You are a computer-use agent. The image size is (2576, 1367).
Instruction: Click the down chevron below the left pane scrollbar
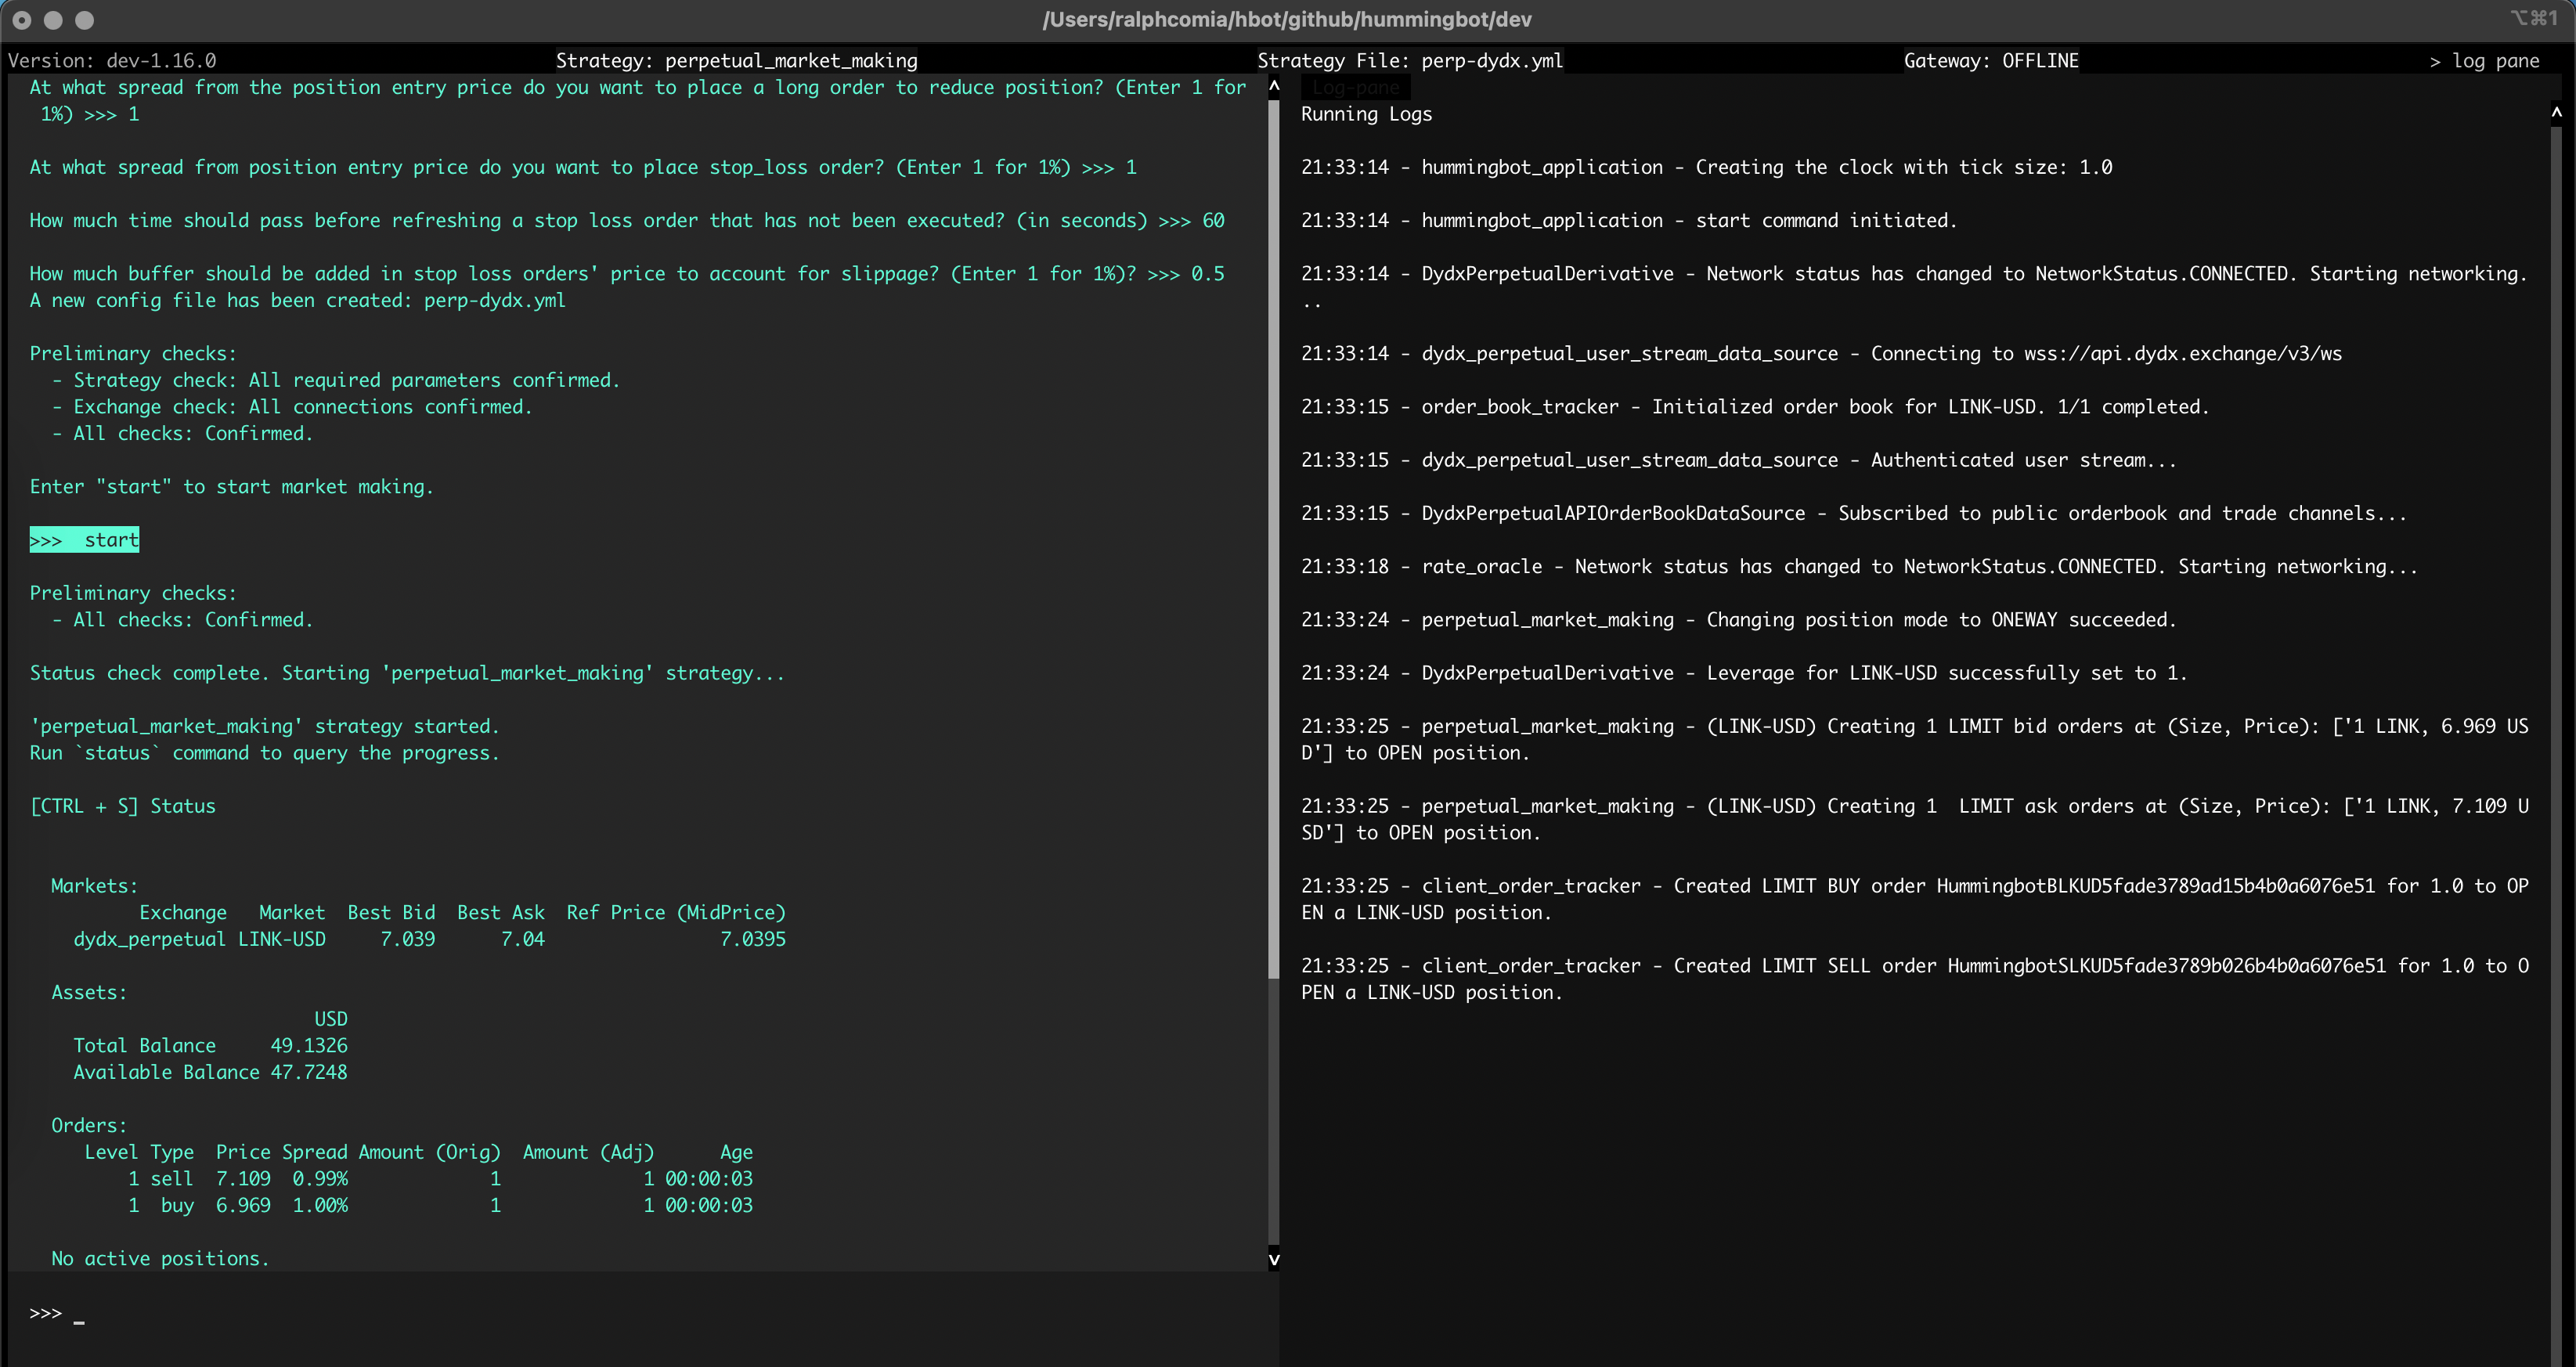pos(1274,1260)
